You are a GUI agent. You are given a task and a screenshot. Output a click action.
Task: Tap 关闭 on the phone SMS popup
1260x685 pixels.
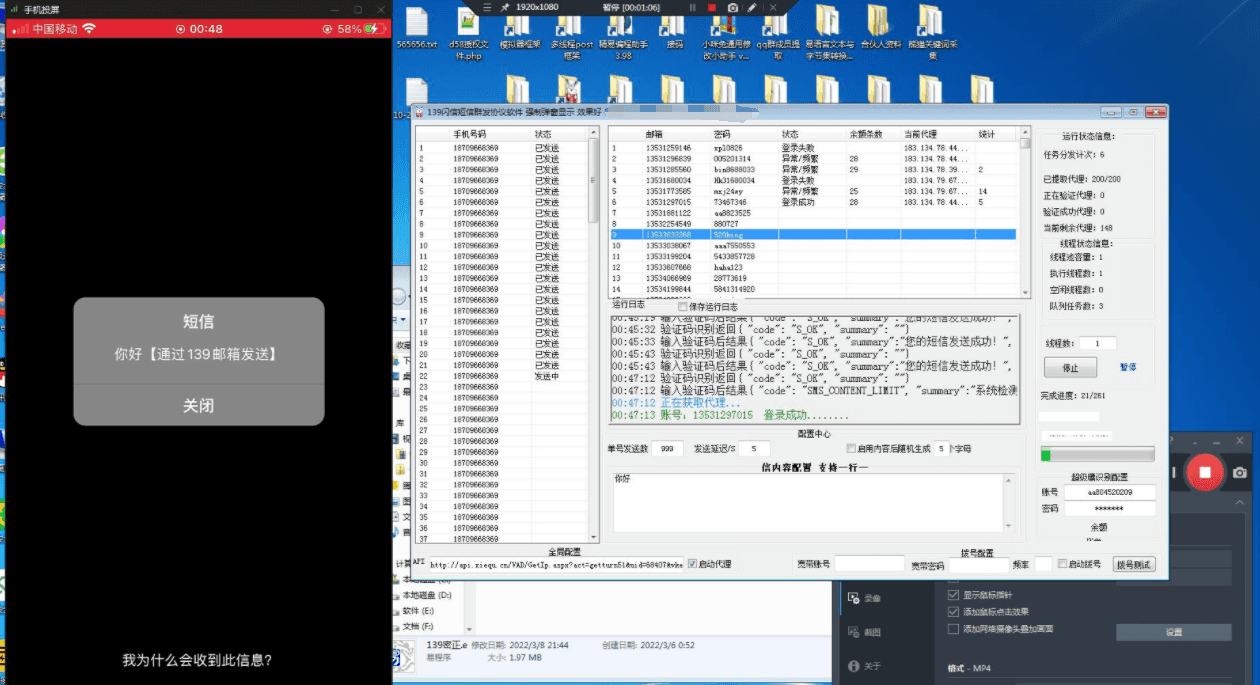click(x=198, y=406)
